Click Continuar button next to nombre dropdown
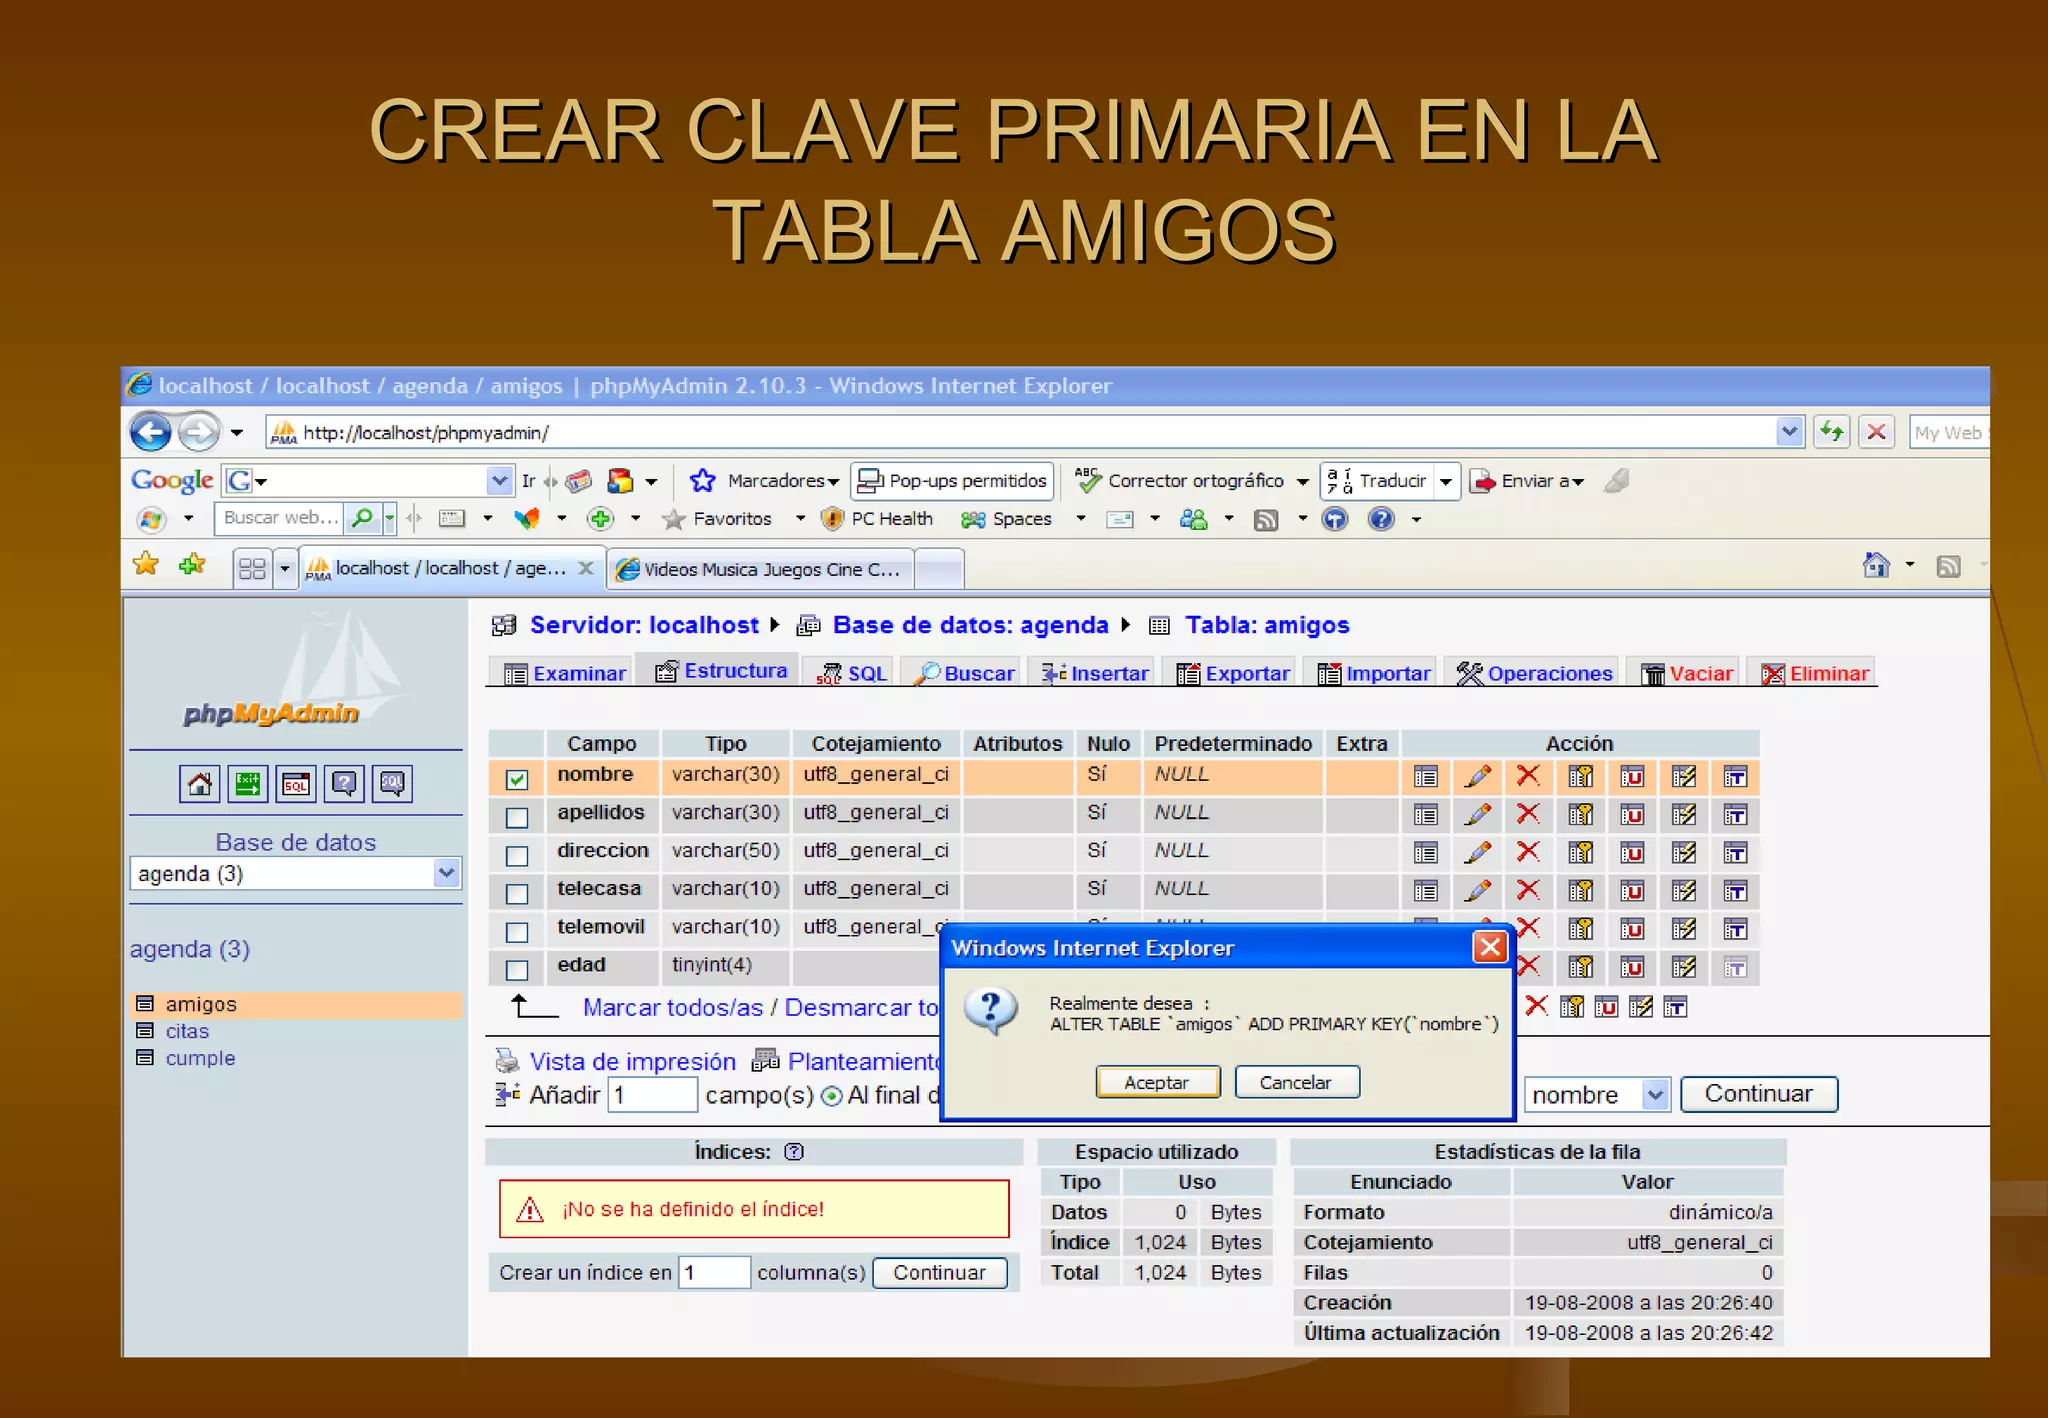Screen dimensions: 2048x1418 tap(1759, 1094)
